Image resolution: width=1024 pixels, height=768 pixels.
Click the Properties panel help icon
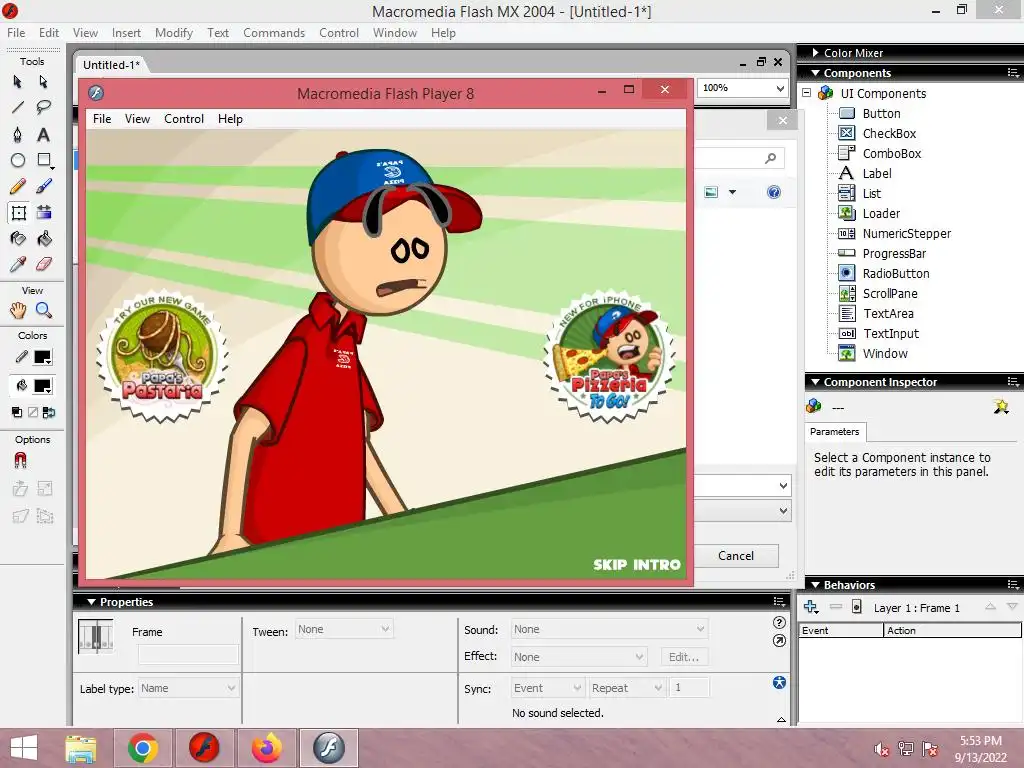[778, 622]
